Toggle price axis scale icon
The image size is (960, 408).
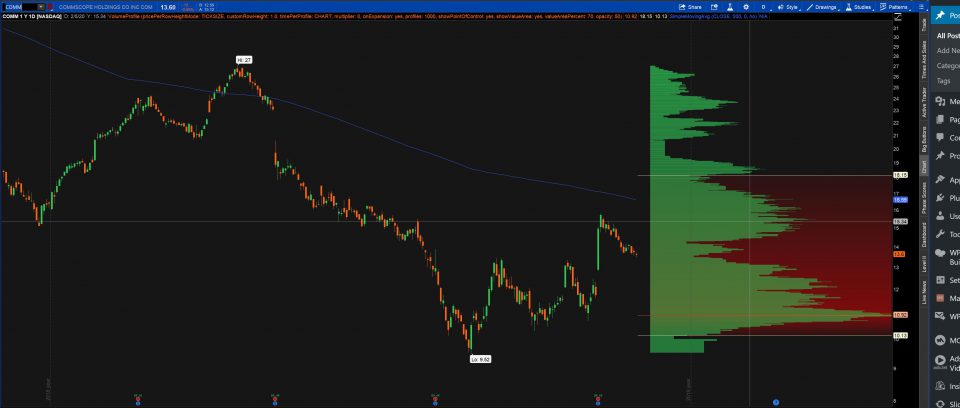tap(898, 17)
